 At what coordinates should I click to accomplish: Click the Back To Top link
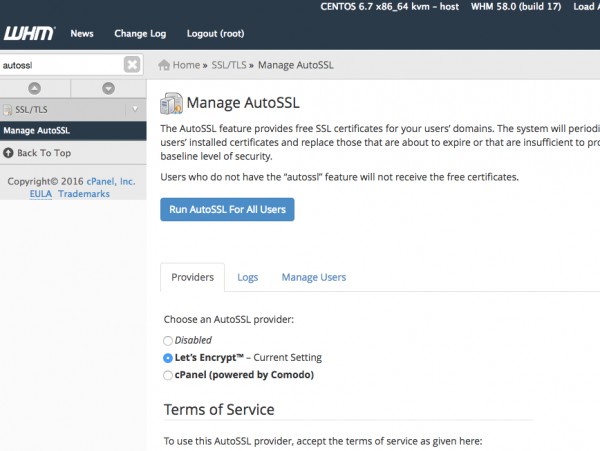coord(44,153)
